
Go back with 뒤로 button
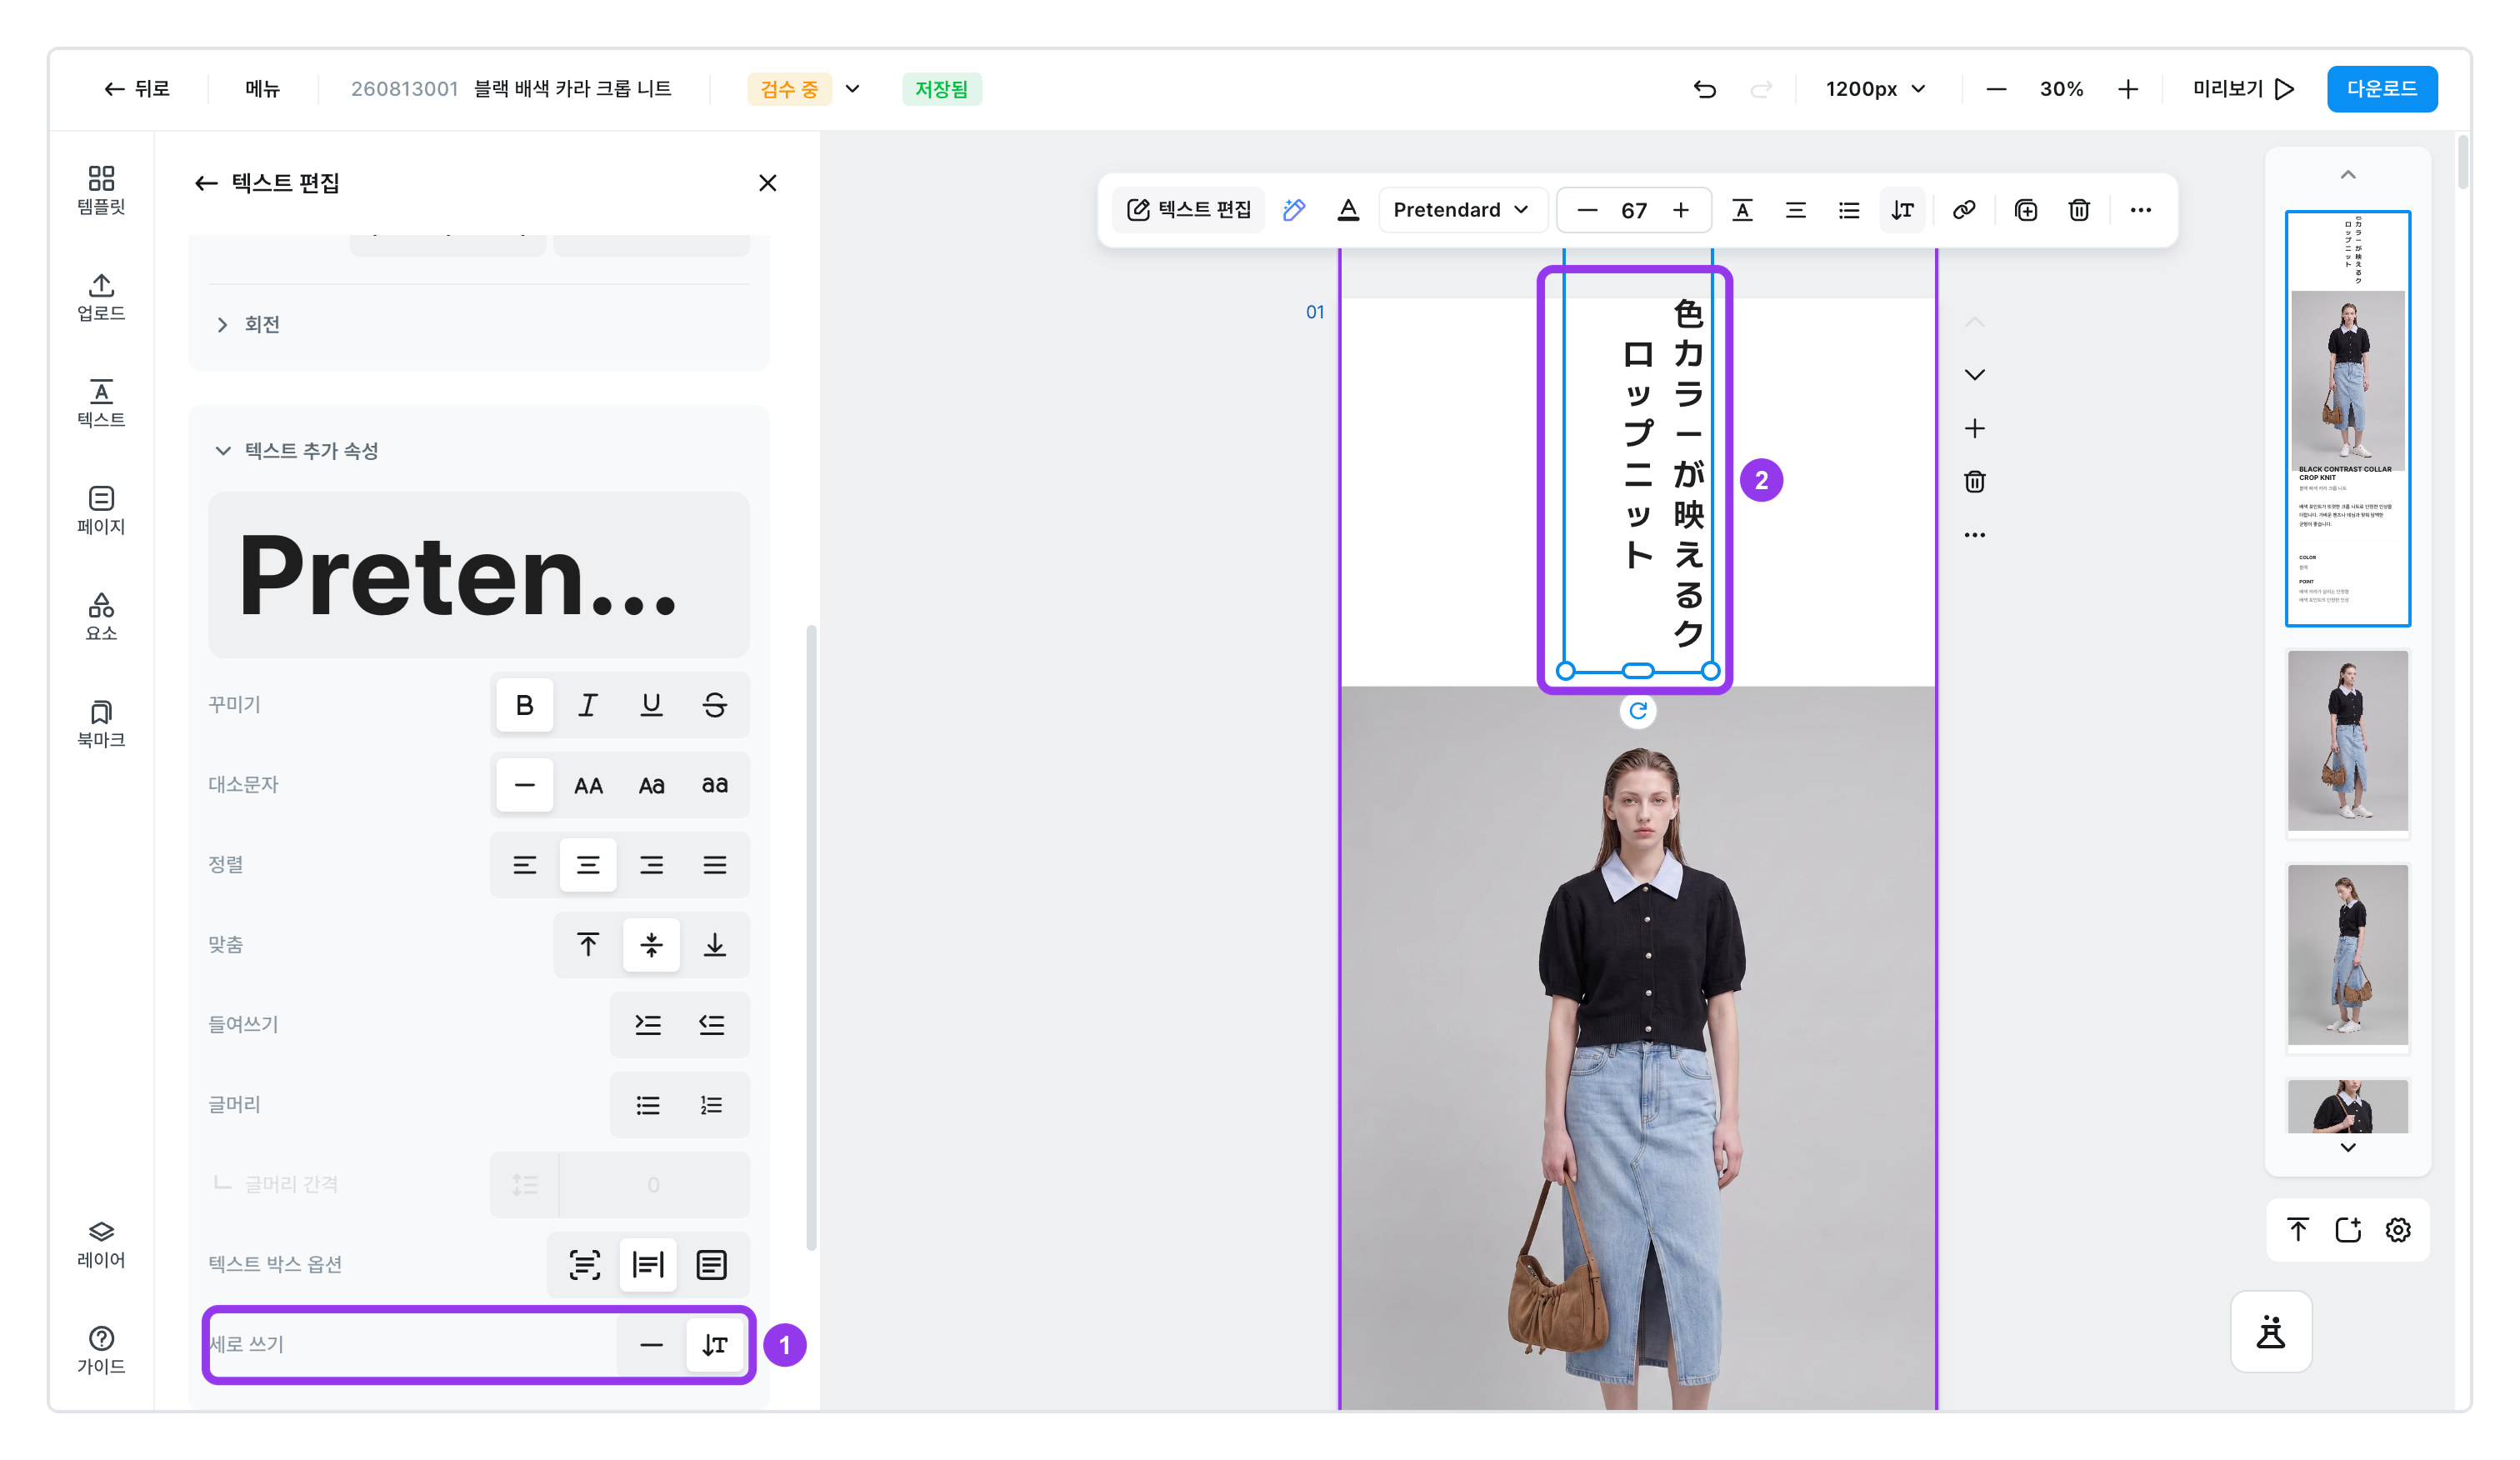[136, 89]
